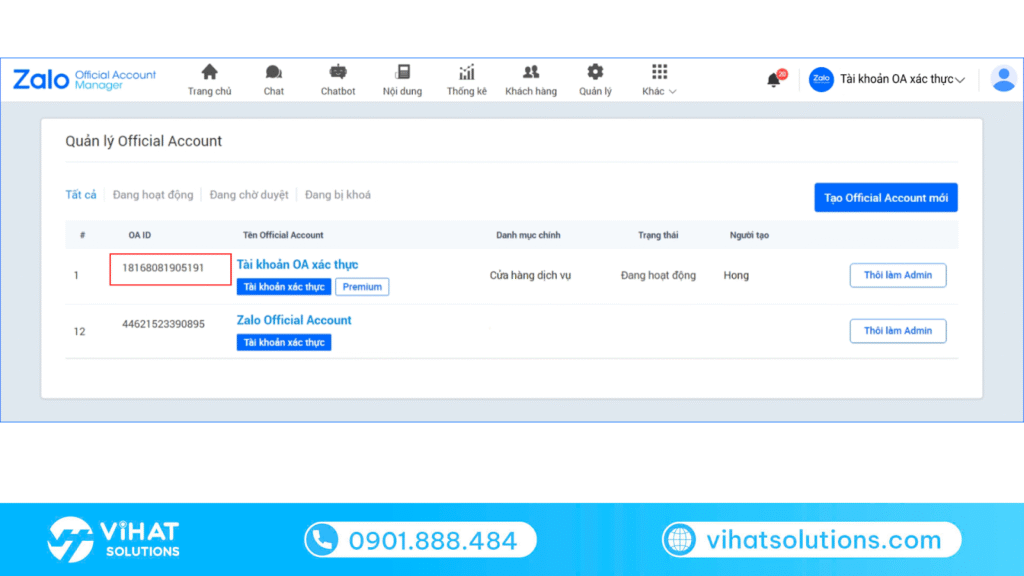Click the globe icon beside vihatsolutions.com
Image resolution: width=1024 pixels, height=576 pixels.
point(680,539)
